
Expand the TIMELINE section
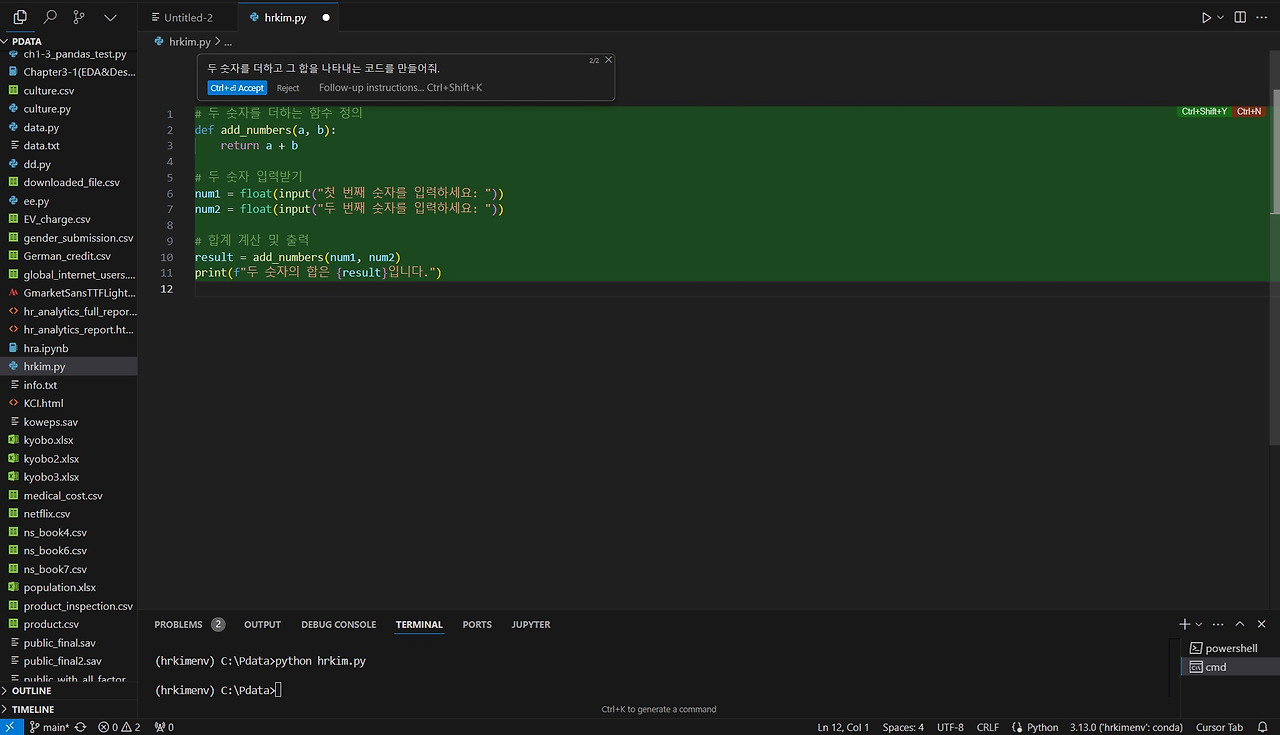coord(69,709)
